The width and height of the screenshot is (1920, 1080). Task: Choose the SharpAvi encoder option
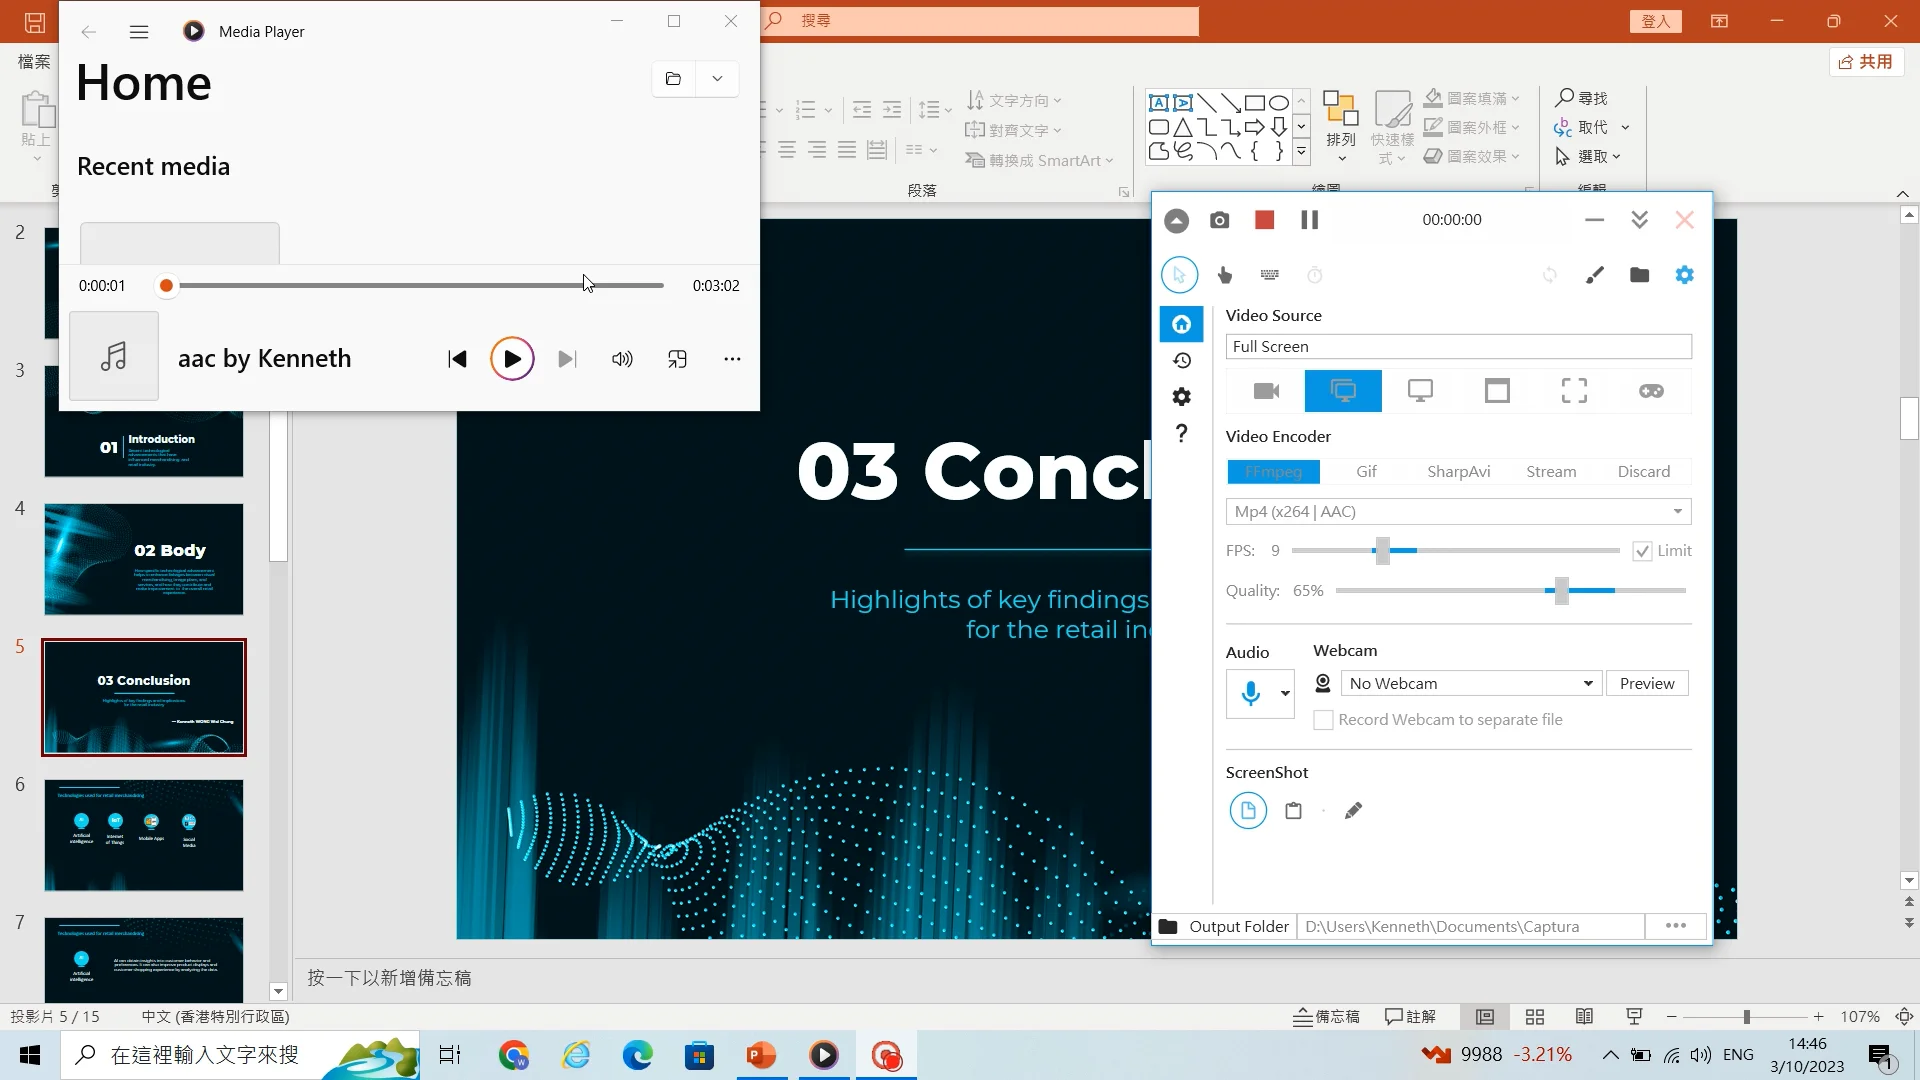pos(1458,472)
